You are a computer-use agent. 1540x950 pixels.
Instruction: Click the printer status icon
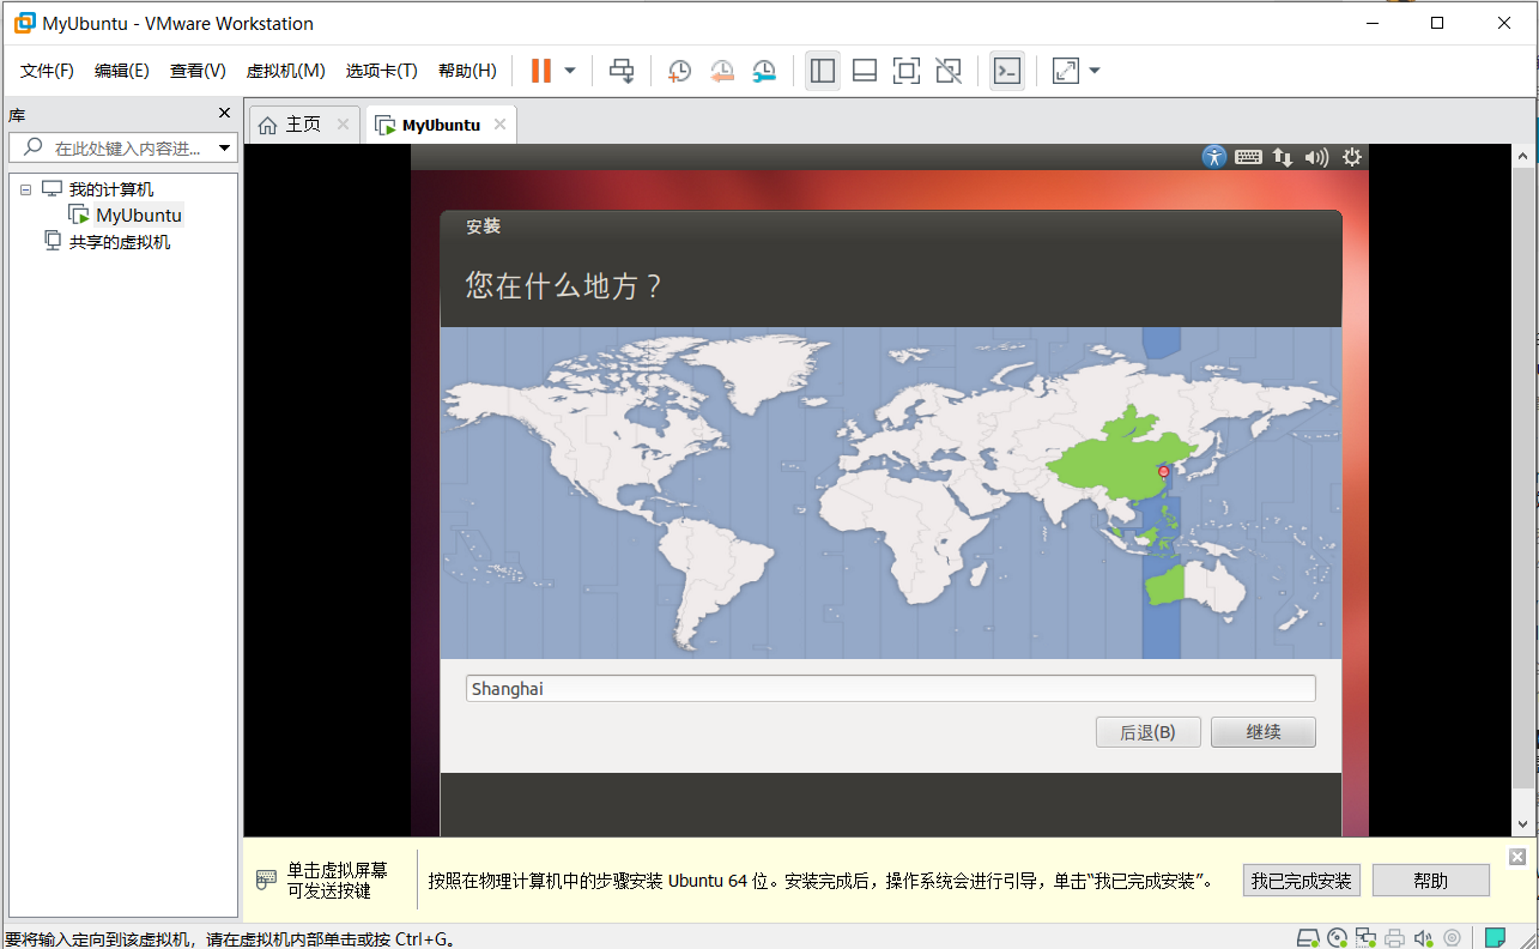(x=1395, y=938)
